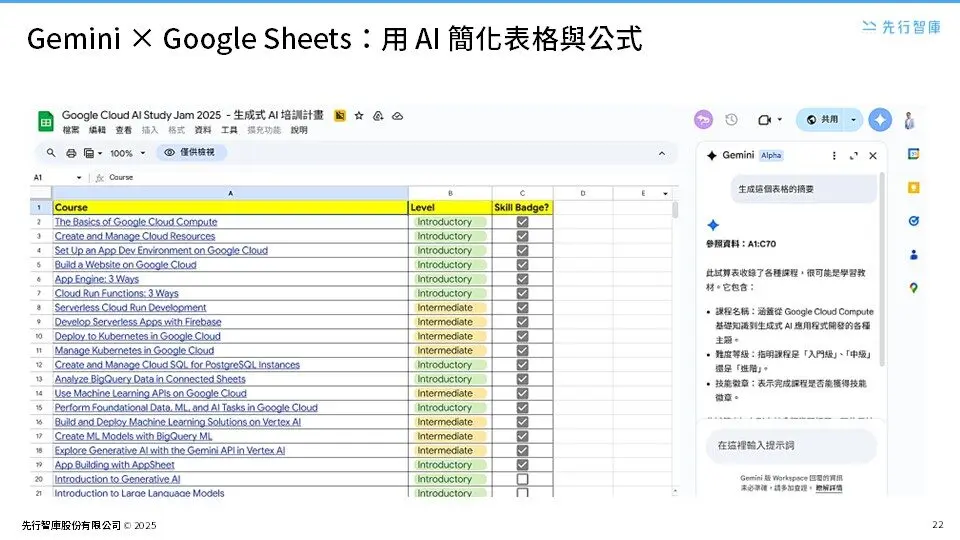
Task: Toggle Skill Badge for App Building with AppSheet
Action: click(x=522, y=465)
